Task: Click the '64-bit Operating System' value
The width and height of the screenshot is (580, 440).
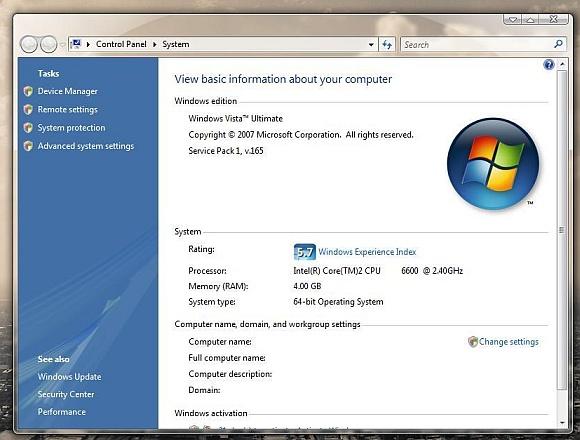Action: (338, 302)
